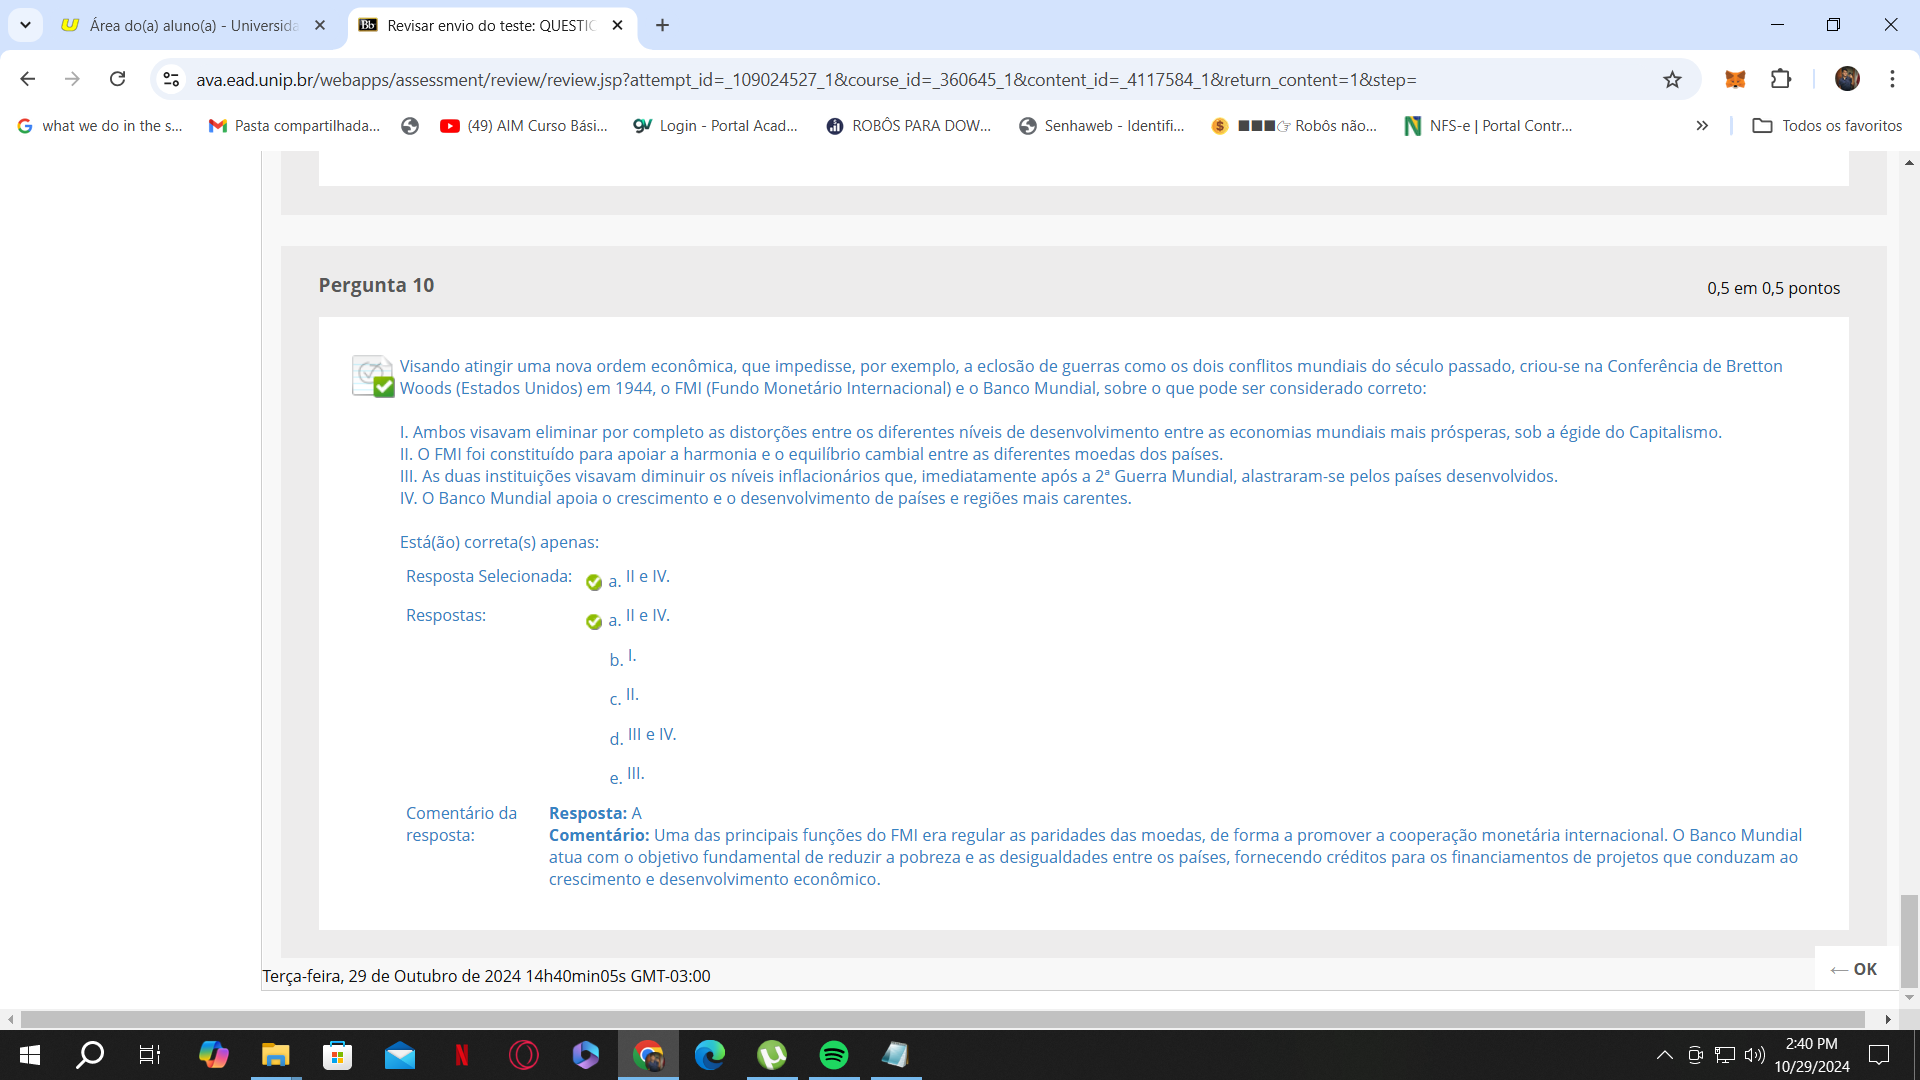Expand hidden system tray icons

point(1664,1055)
